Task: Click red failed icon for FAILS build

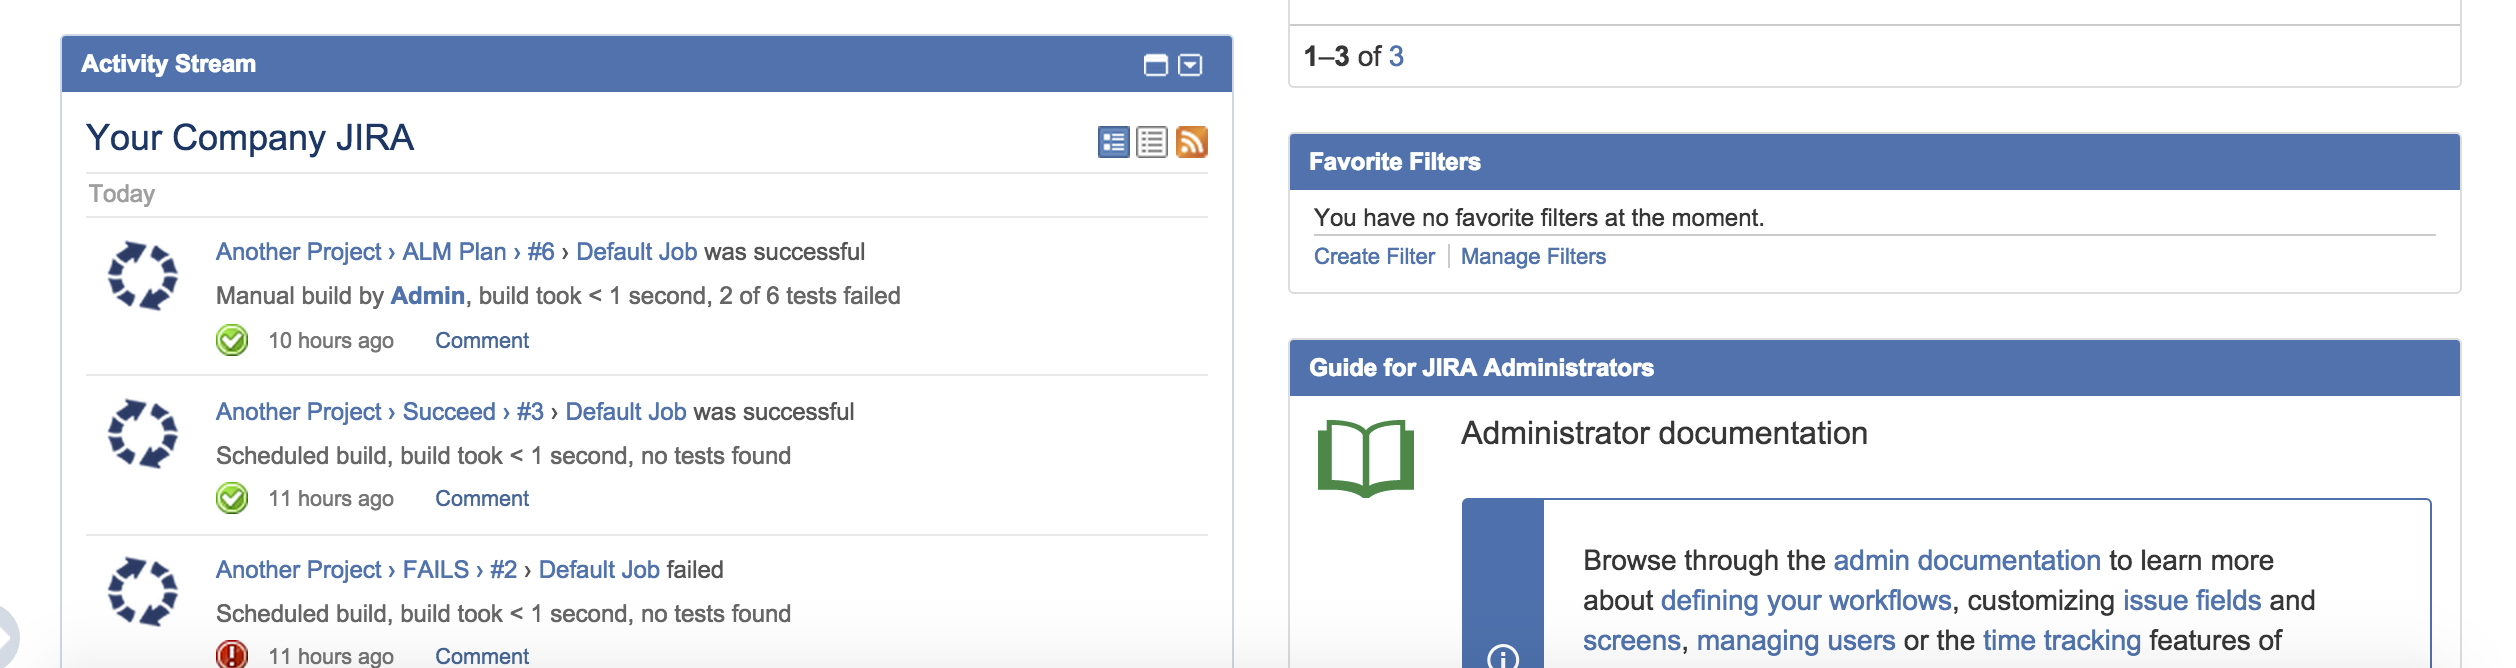Action: click(232, 655)
